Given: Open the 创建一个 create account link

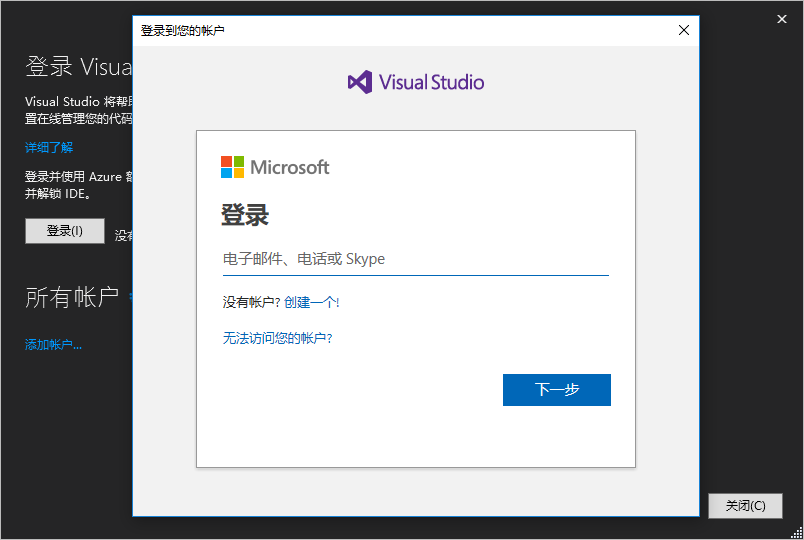Looking at the screenshot, I should [x=311, y=302].
